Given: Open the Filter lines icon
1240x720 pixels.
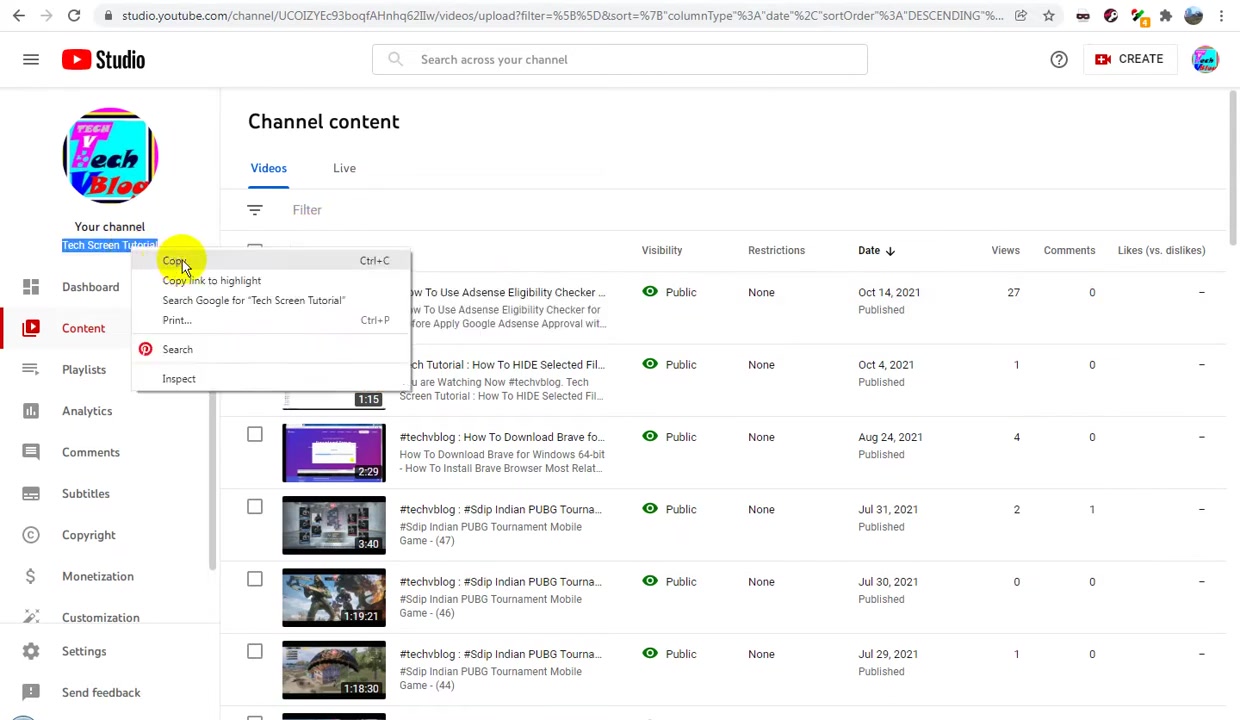Looking at the screenshot, I should coord(255,210).
